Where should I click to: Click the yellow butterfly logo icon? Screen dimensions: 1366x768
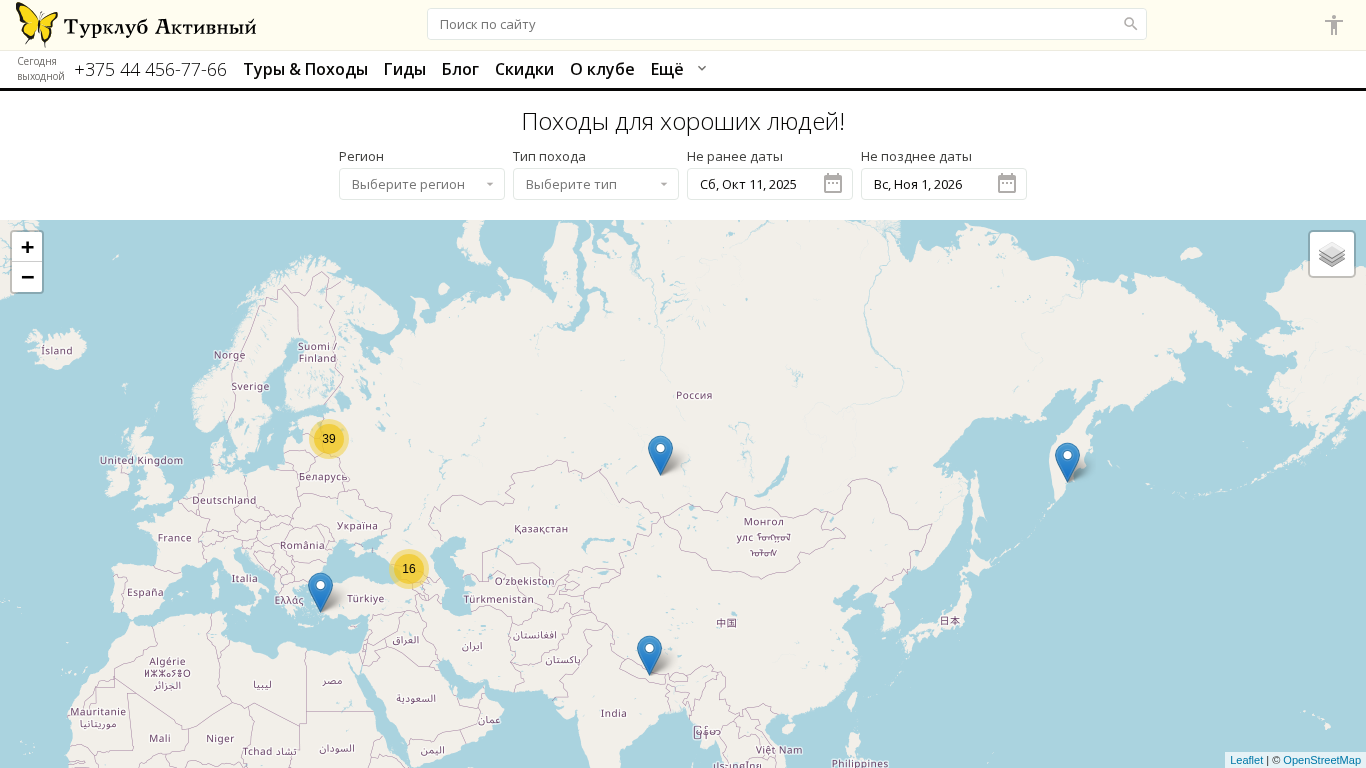click(x=37, y=24)
